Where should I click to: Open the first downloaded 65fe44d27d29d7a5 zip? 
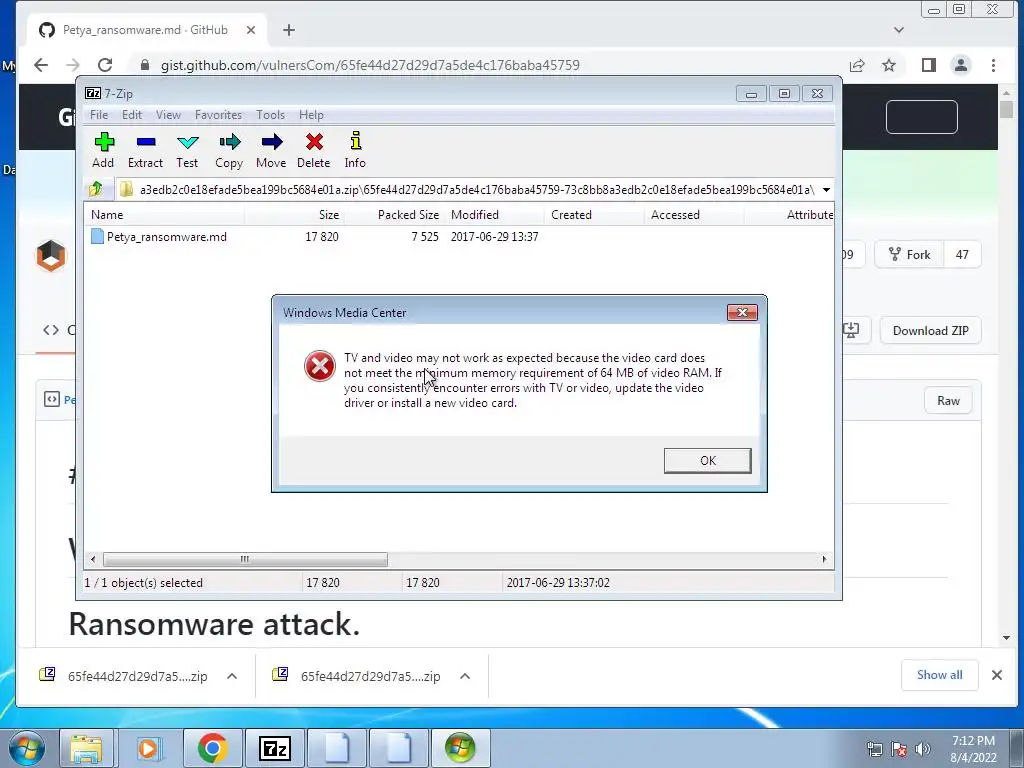(124, 676)
